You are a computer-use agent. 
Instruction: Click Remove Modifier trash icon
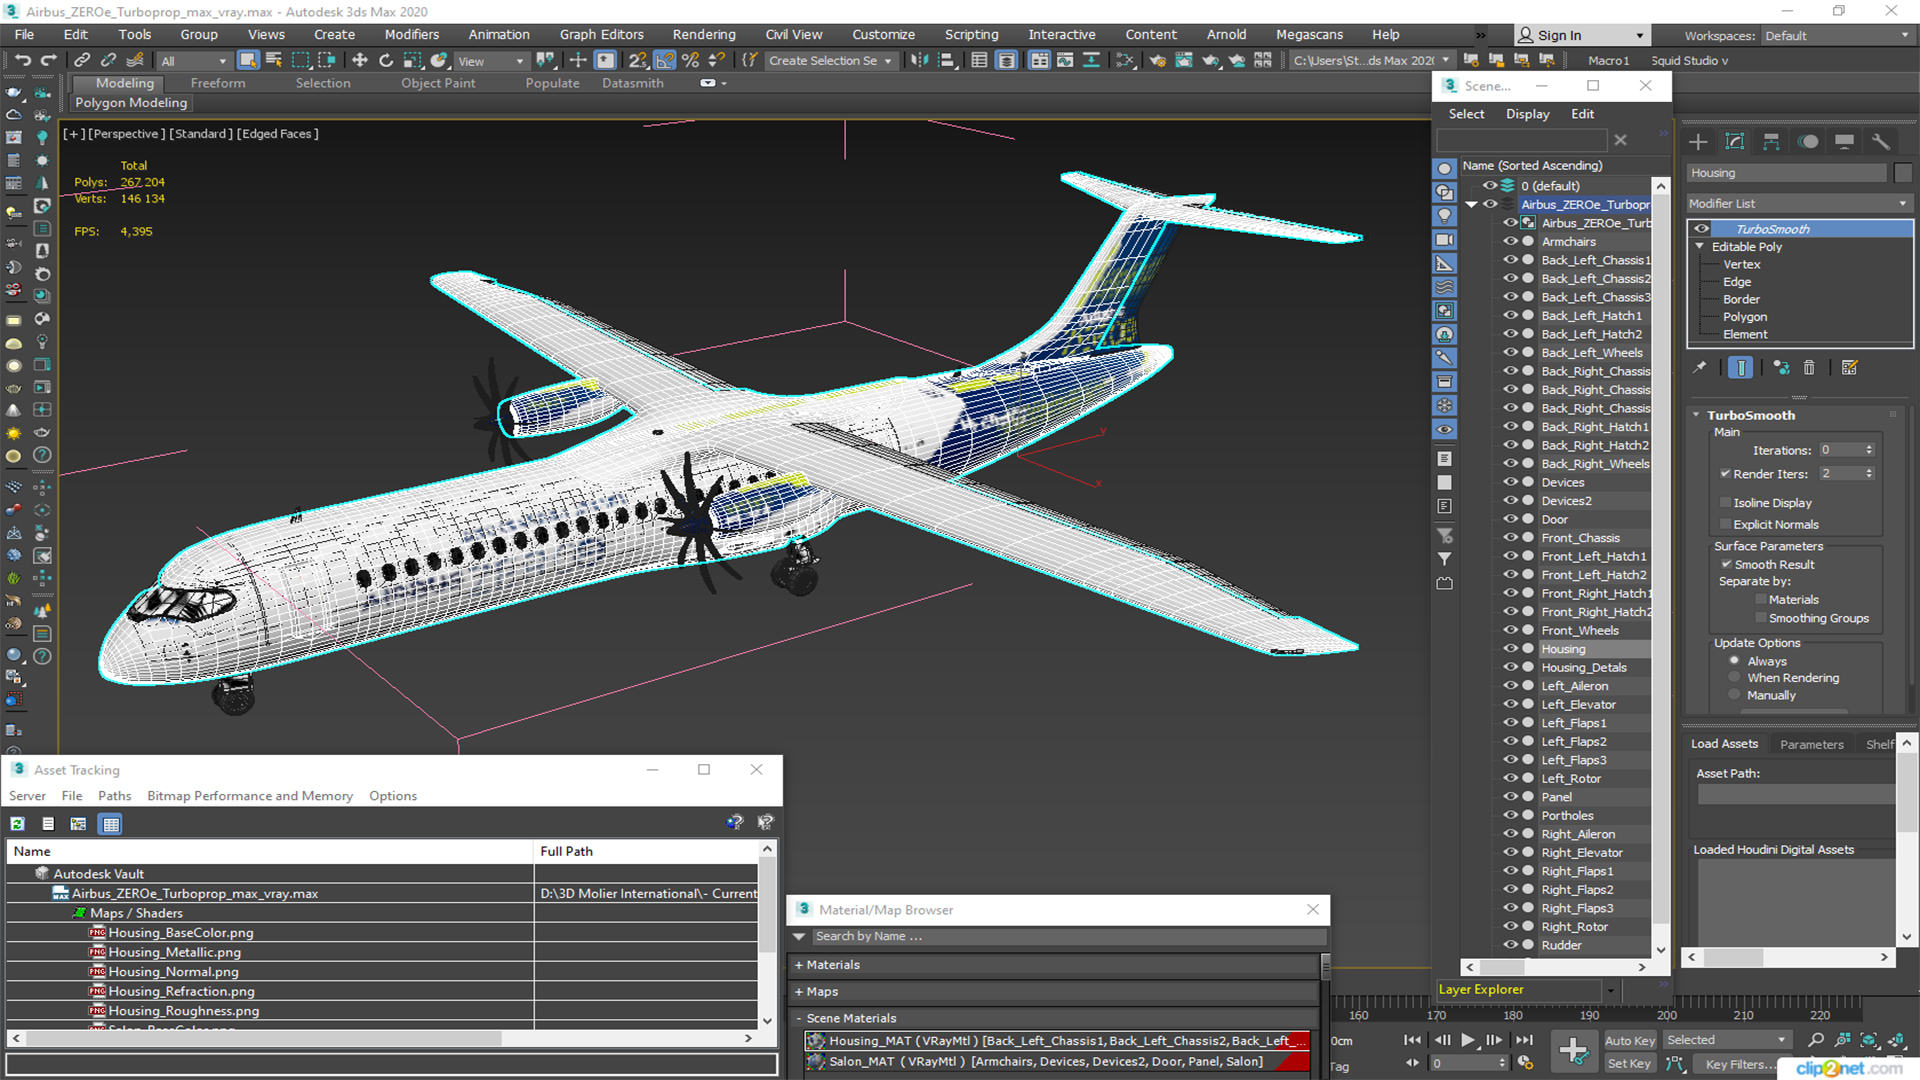coord(1809,368)
